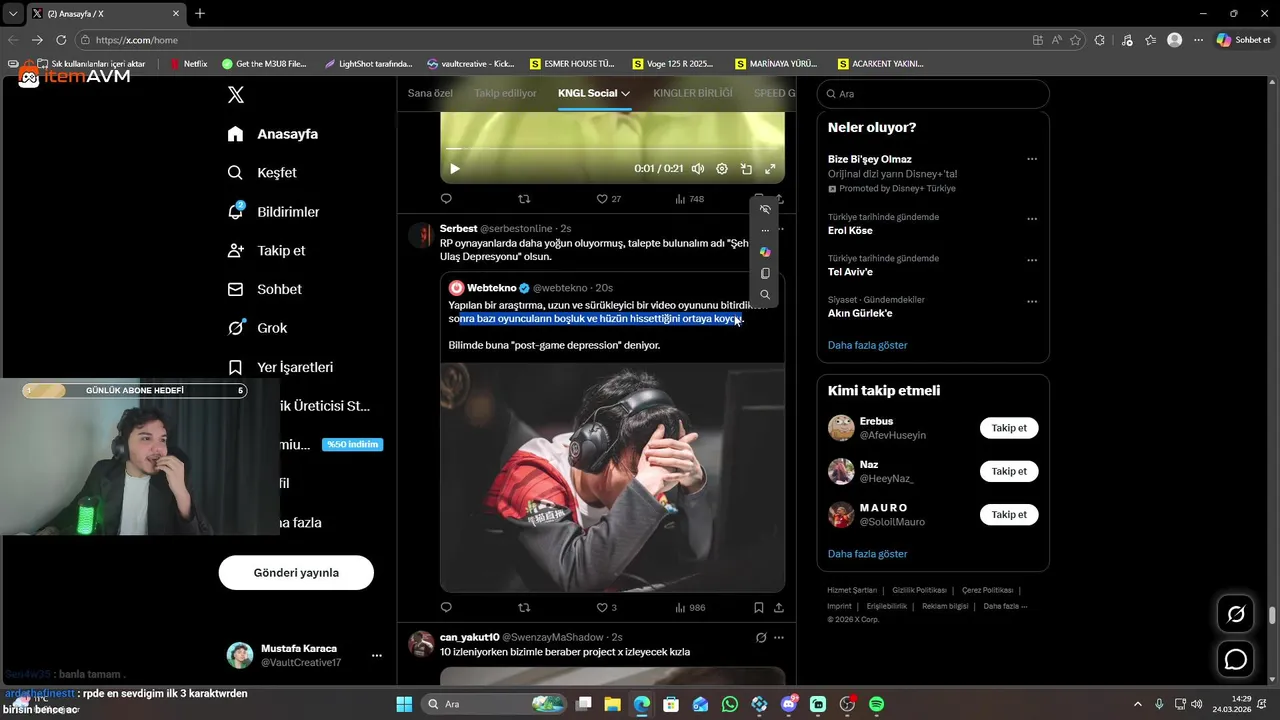Click the Ara search field on X
The image size is (1280, 720).
933,94
